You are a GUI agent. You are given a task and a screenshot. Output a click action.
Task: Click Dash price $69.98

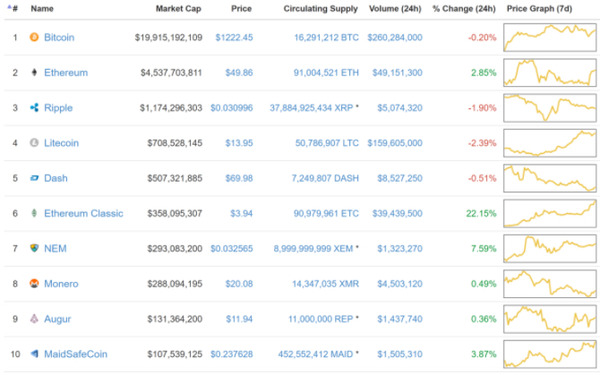point(239,178)
